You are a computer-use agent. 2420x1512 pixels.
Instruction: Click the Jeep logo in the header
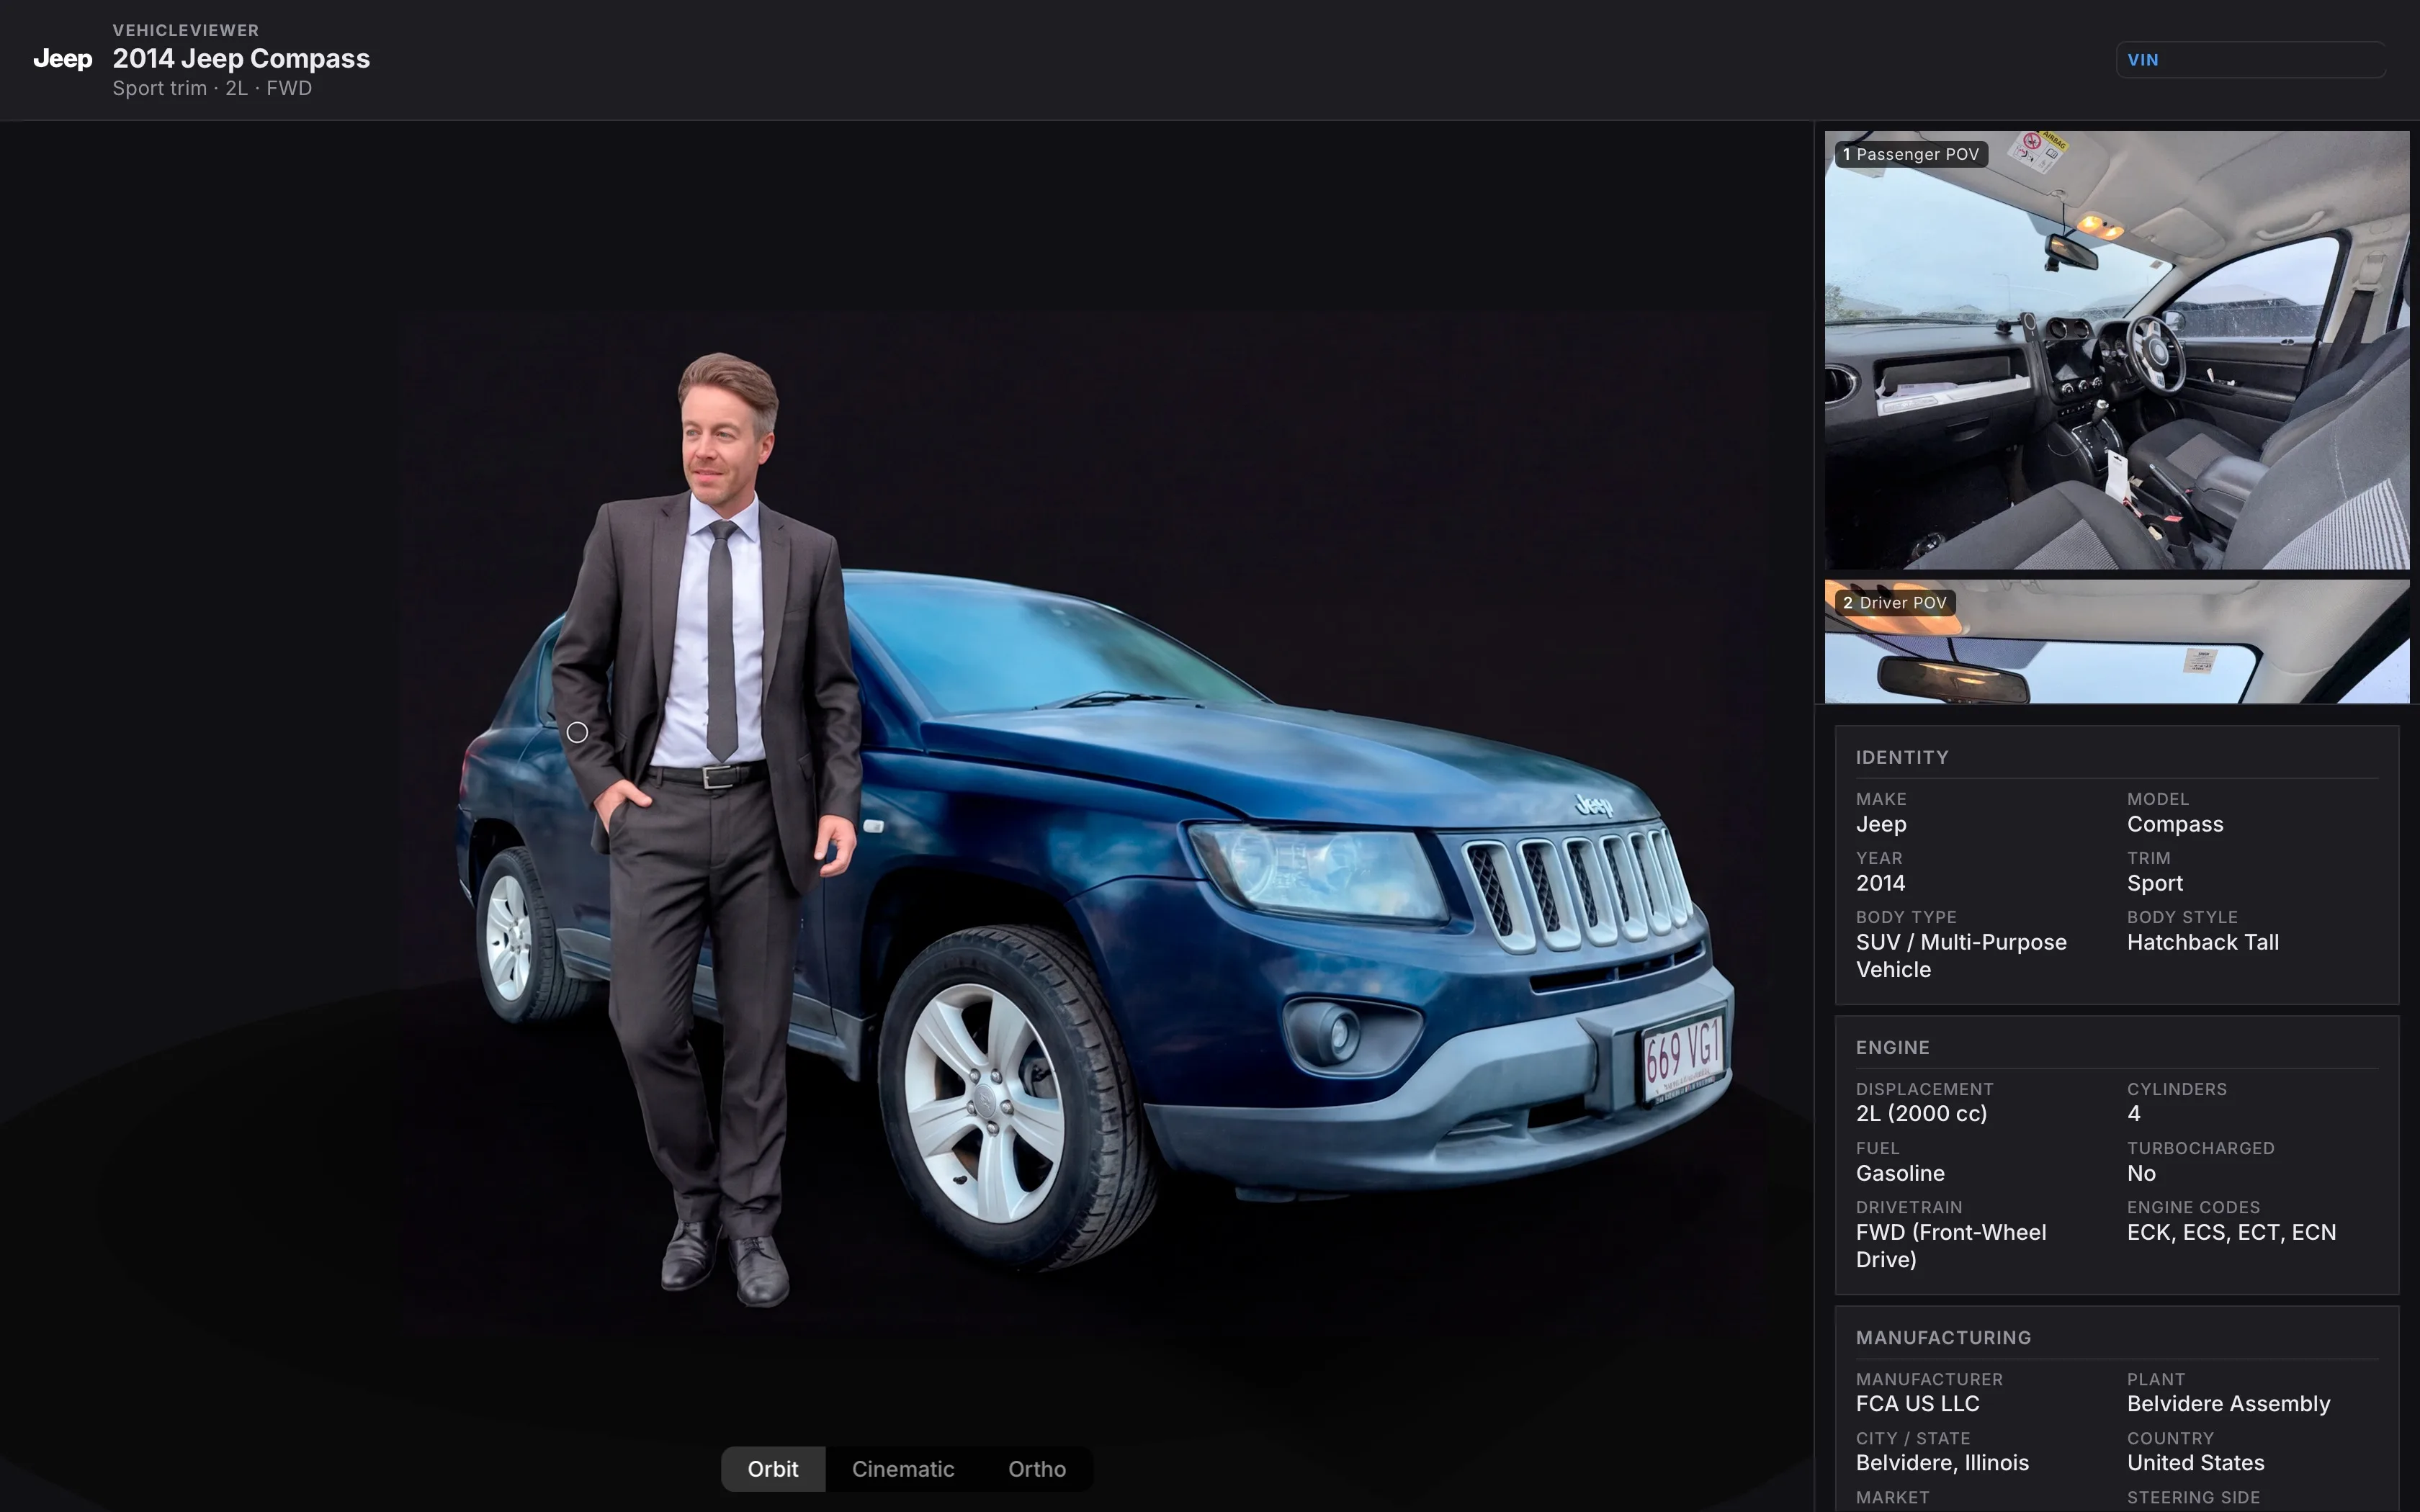click(62, 59)
